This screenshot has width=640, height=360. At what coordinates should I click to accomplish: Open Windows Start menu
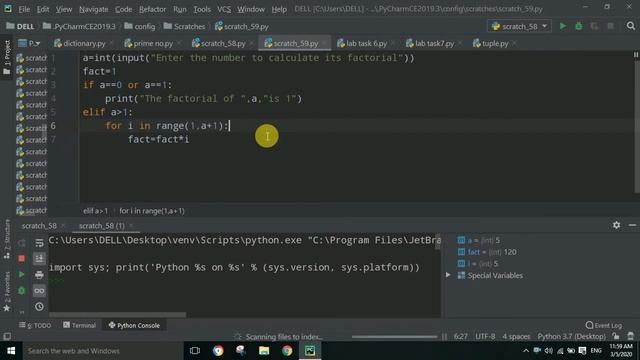11,351
